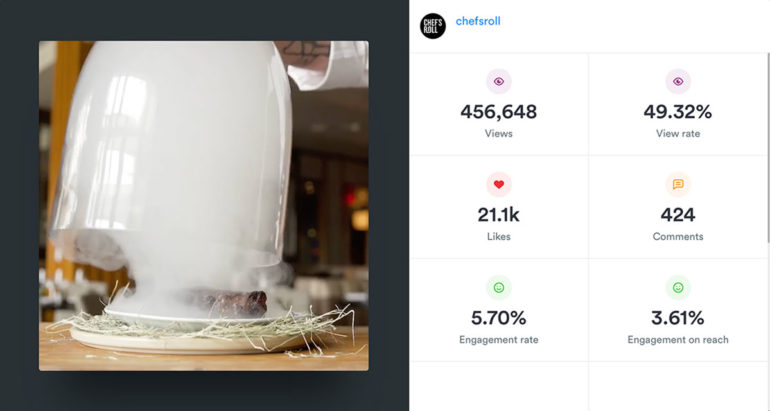The image size is (770, 411).
Task: Select the 3.61% engagement on reach value
Action: [678, 318]
